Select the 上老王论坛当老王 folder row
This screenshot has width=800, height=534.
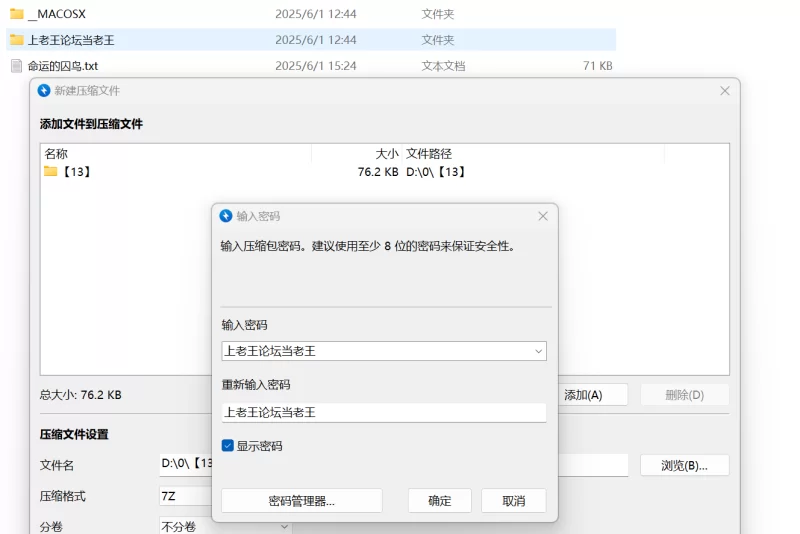311,40
